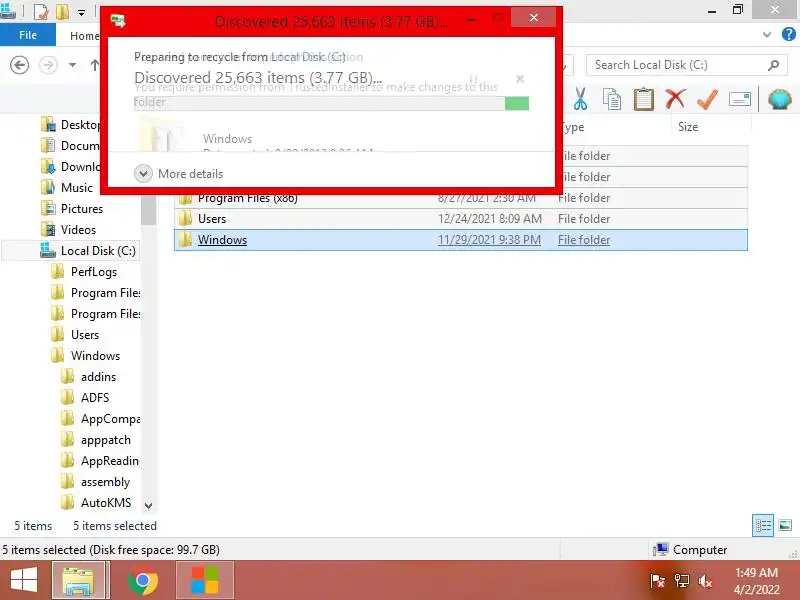
Task: Switch to Details view icon in status bar
Action: point(763,526)
